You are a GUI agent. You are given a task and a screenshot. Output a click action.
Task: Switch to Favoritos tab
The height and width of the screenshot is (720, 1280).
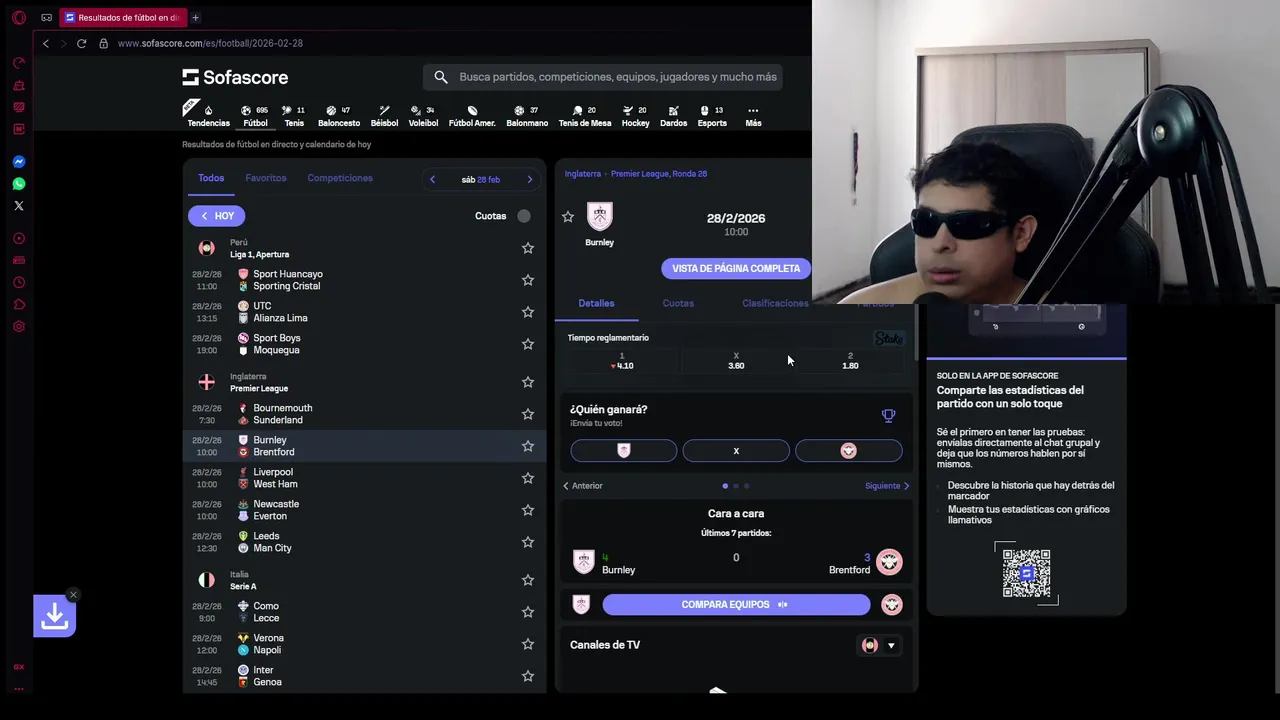coord(266,178)
